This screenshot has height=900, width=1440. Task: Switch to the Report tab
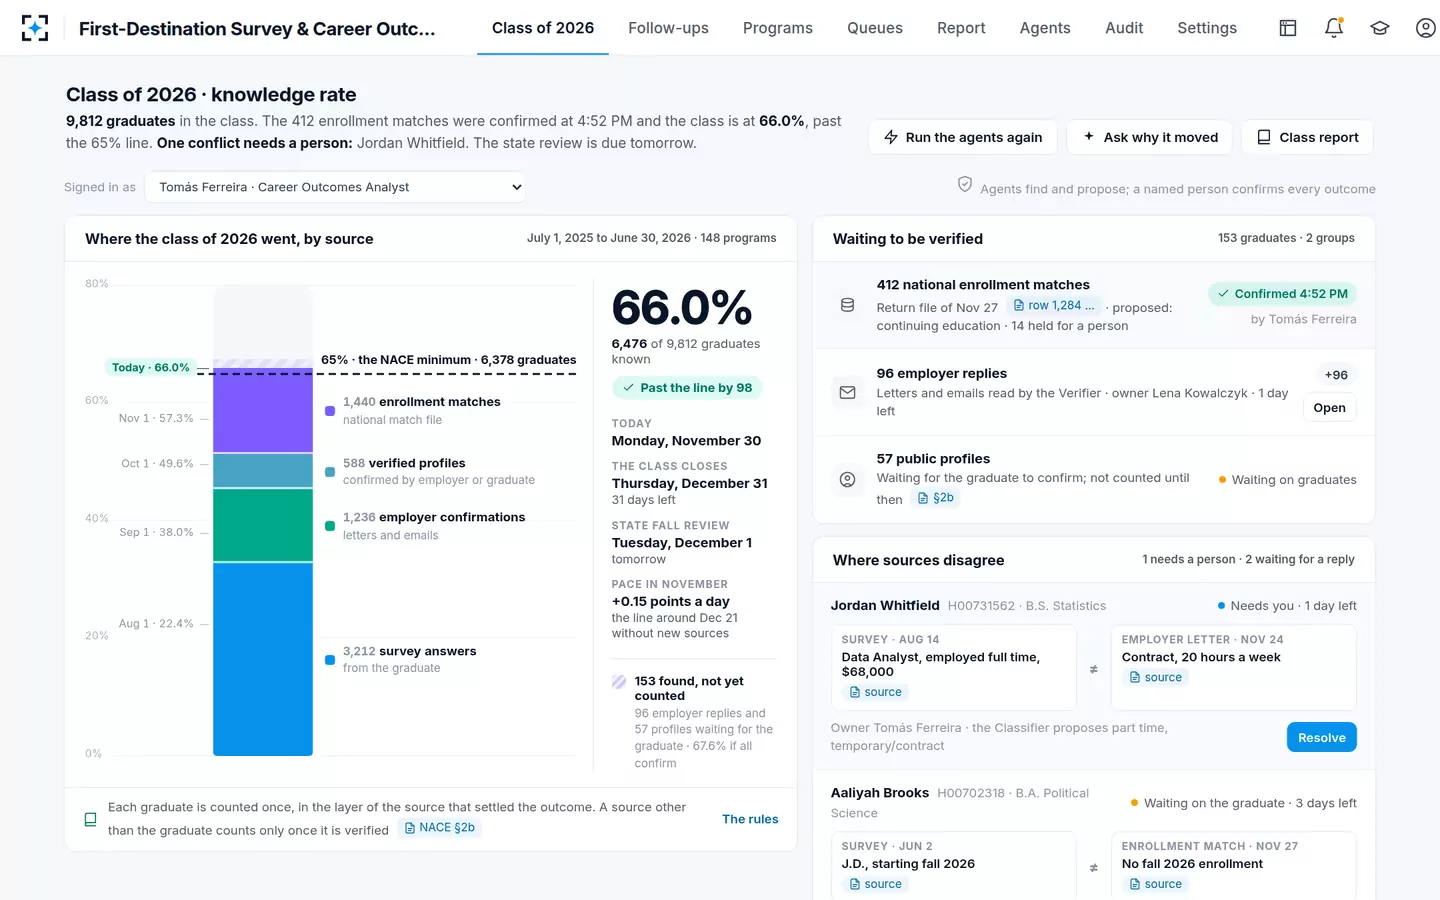pyautogui.click(x=961, y=28)
